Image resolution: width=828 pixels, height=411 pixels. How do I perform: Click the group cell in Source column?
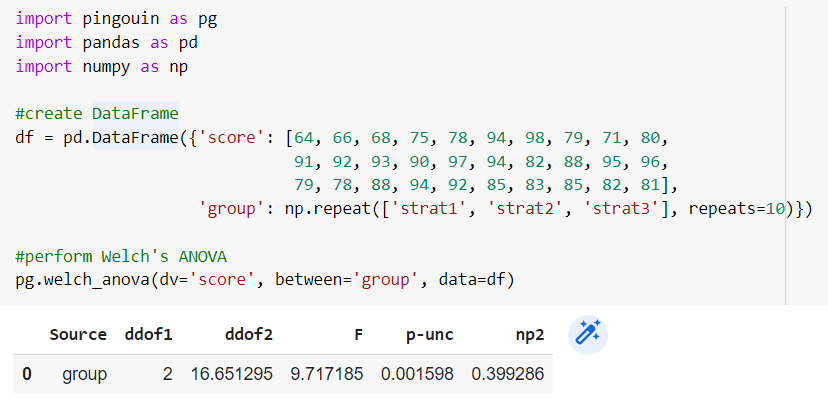(84, 374)
